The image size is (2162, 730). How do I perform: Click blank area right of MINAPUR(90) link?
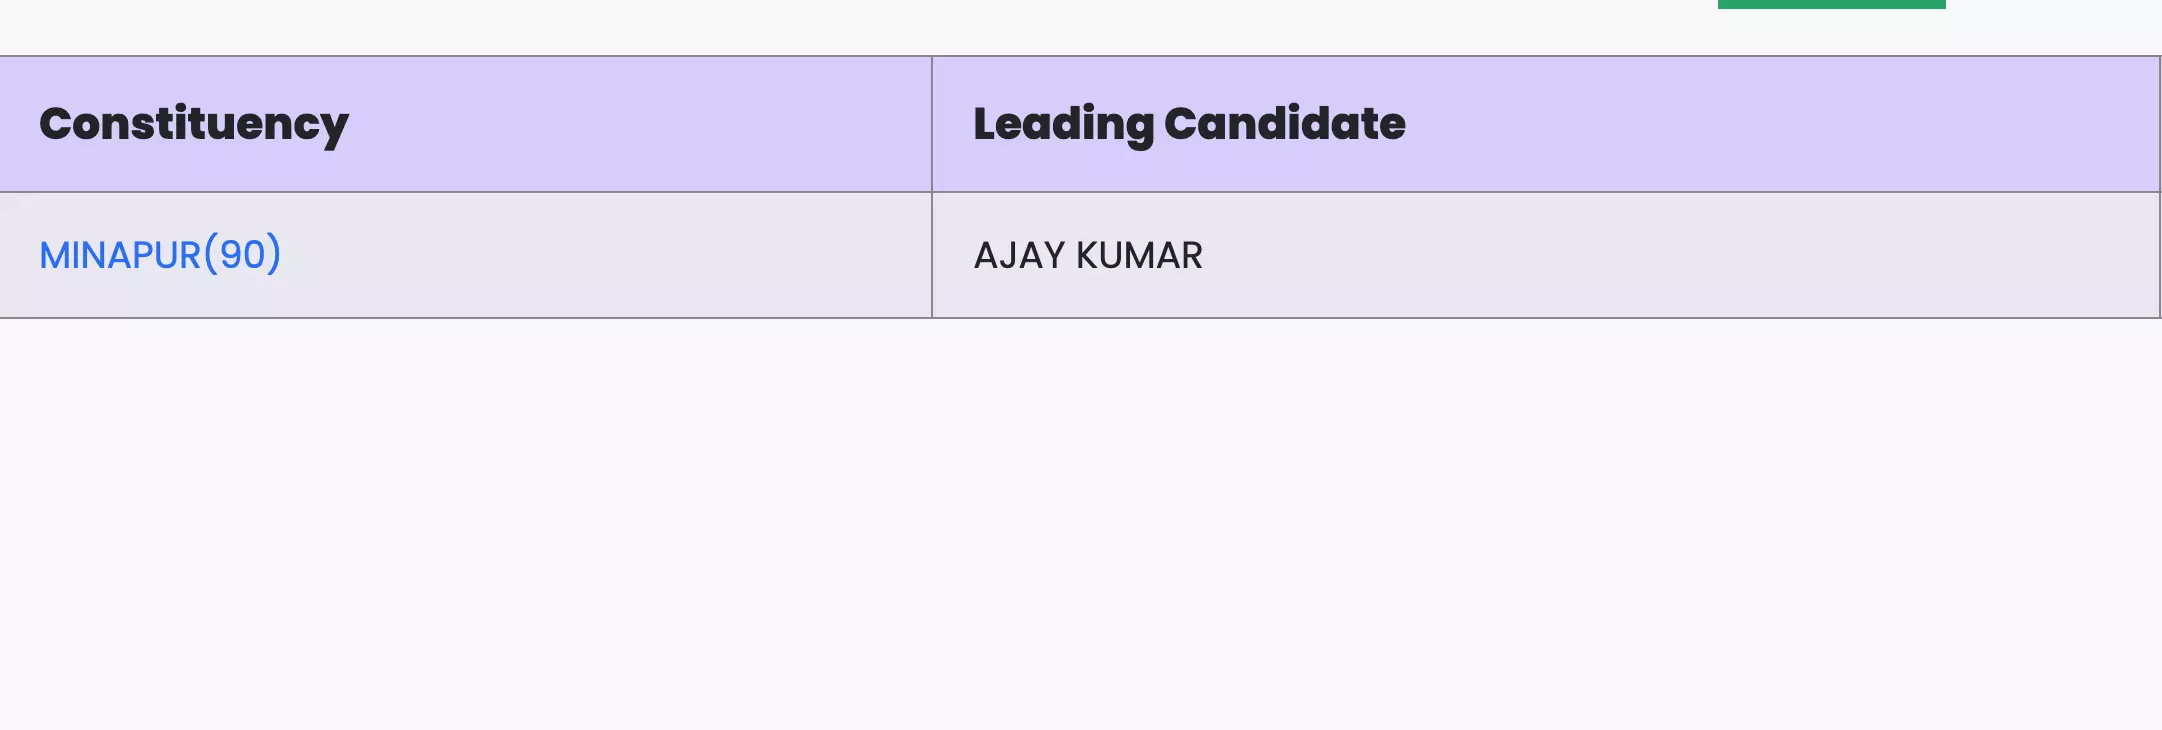pos(600,255)
